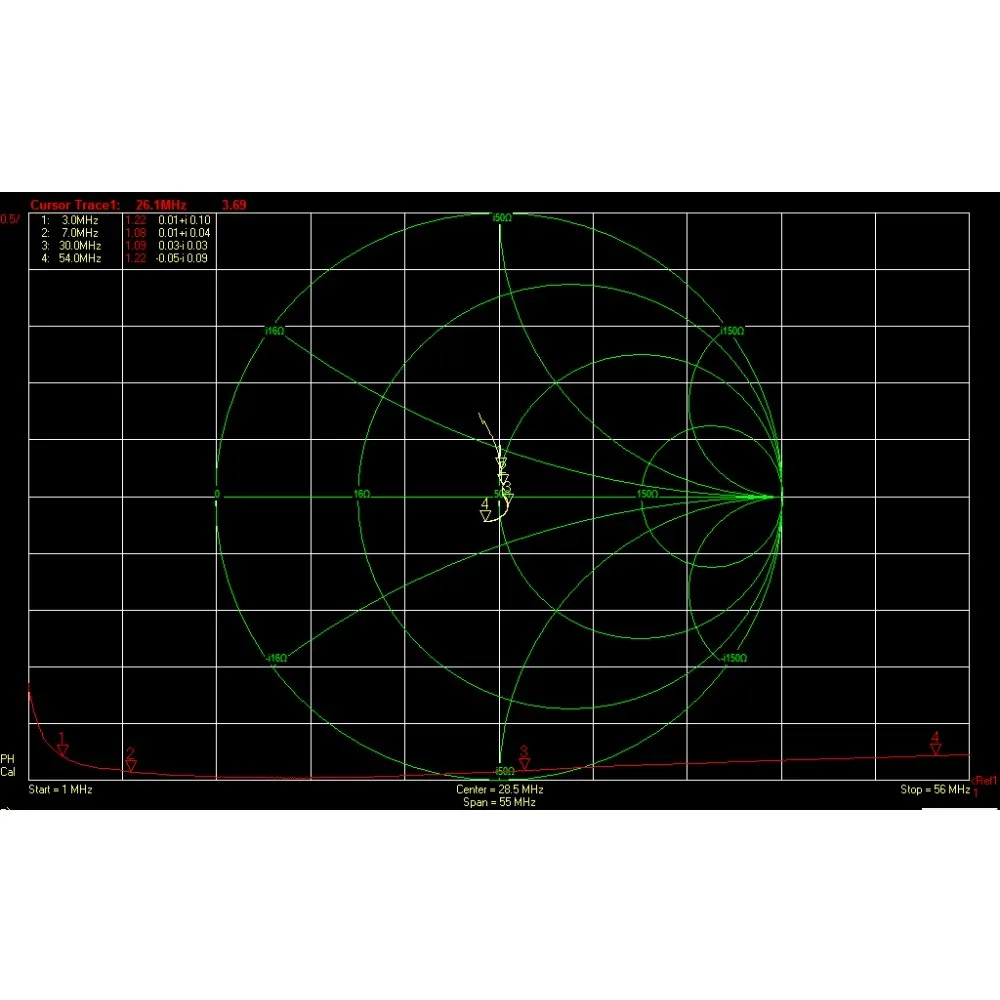
Task: Click red marker 1 on SWR trace
Action: point(62,744)
